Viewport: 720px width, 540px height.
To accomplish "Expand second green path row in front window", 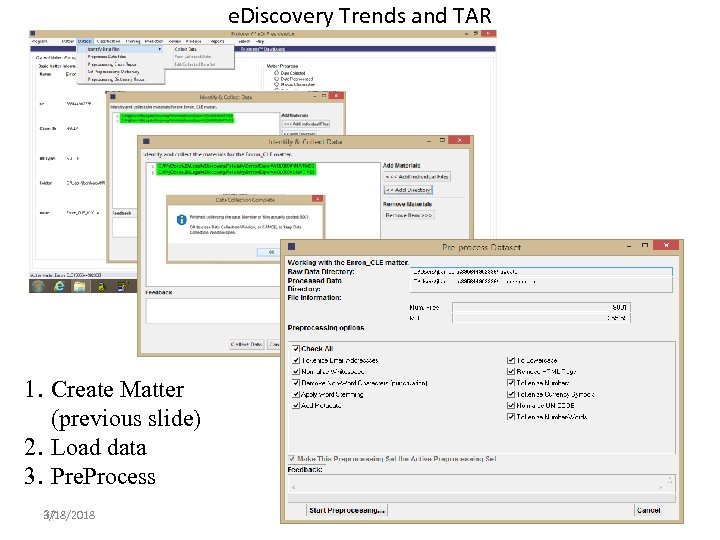I will [152, 172].
